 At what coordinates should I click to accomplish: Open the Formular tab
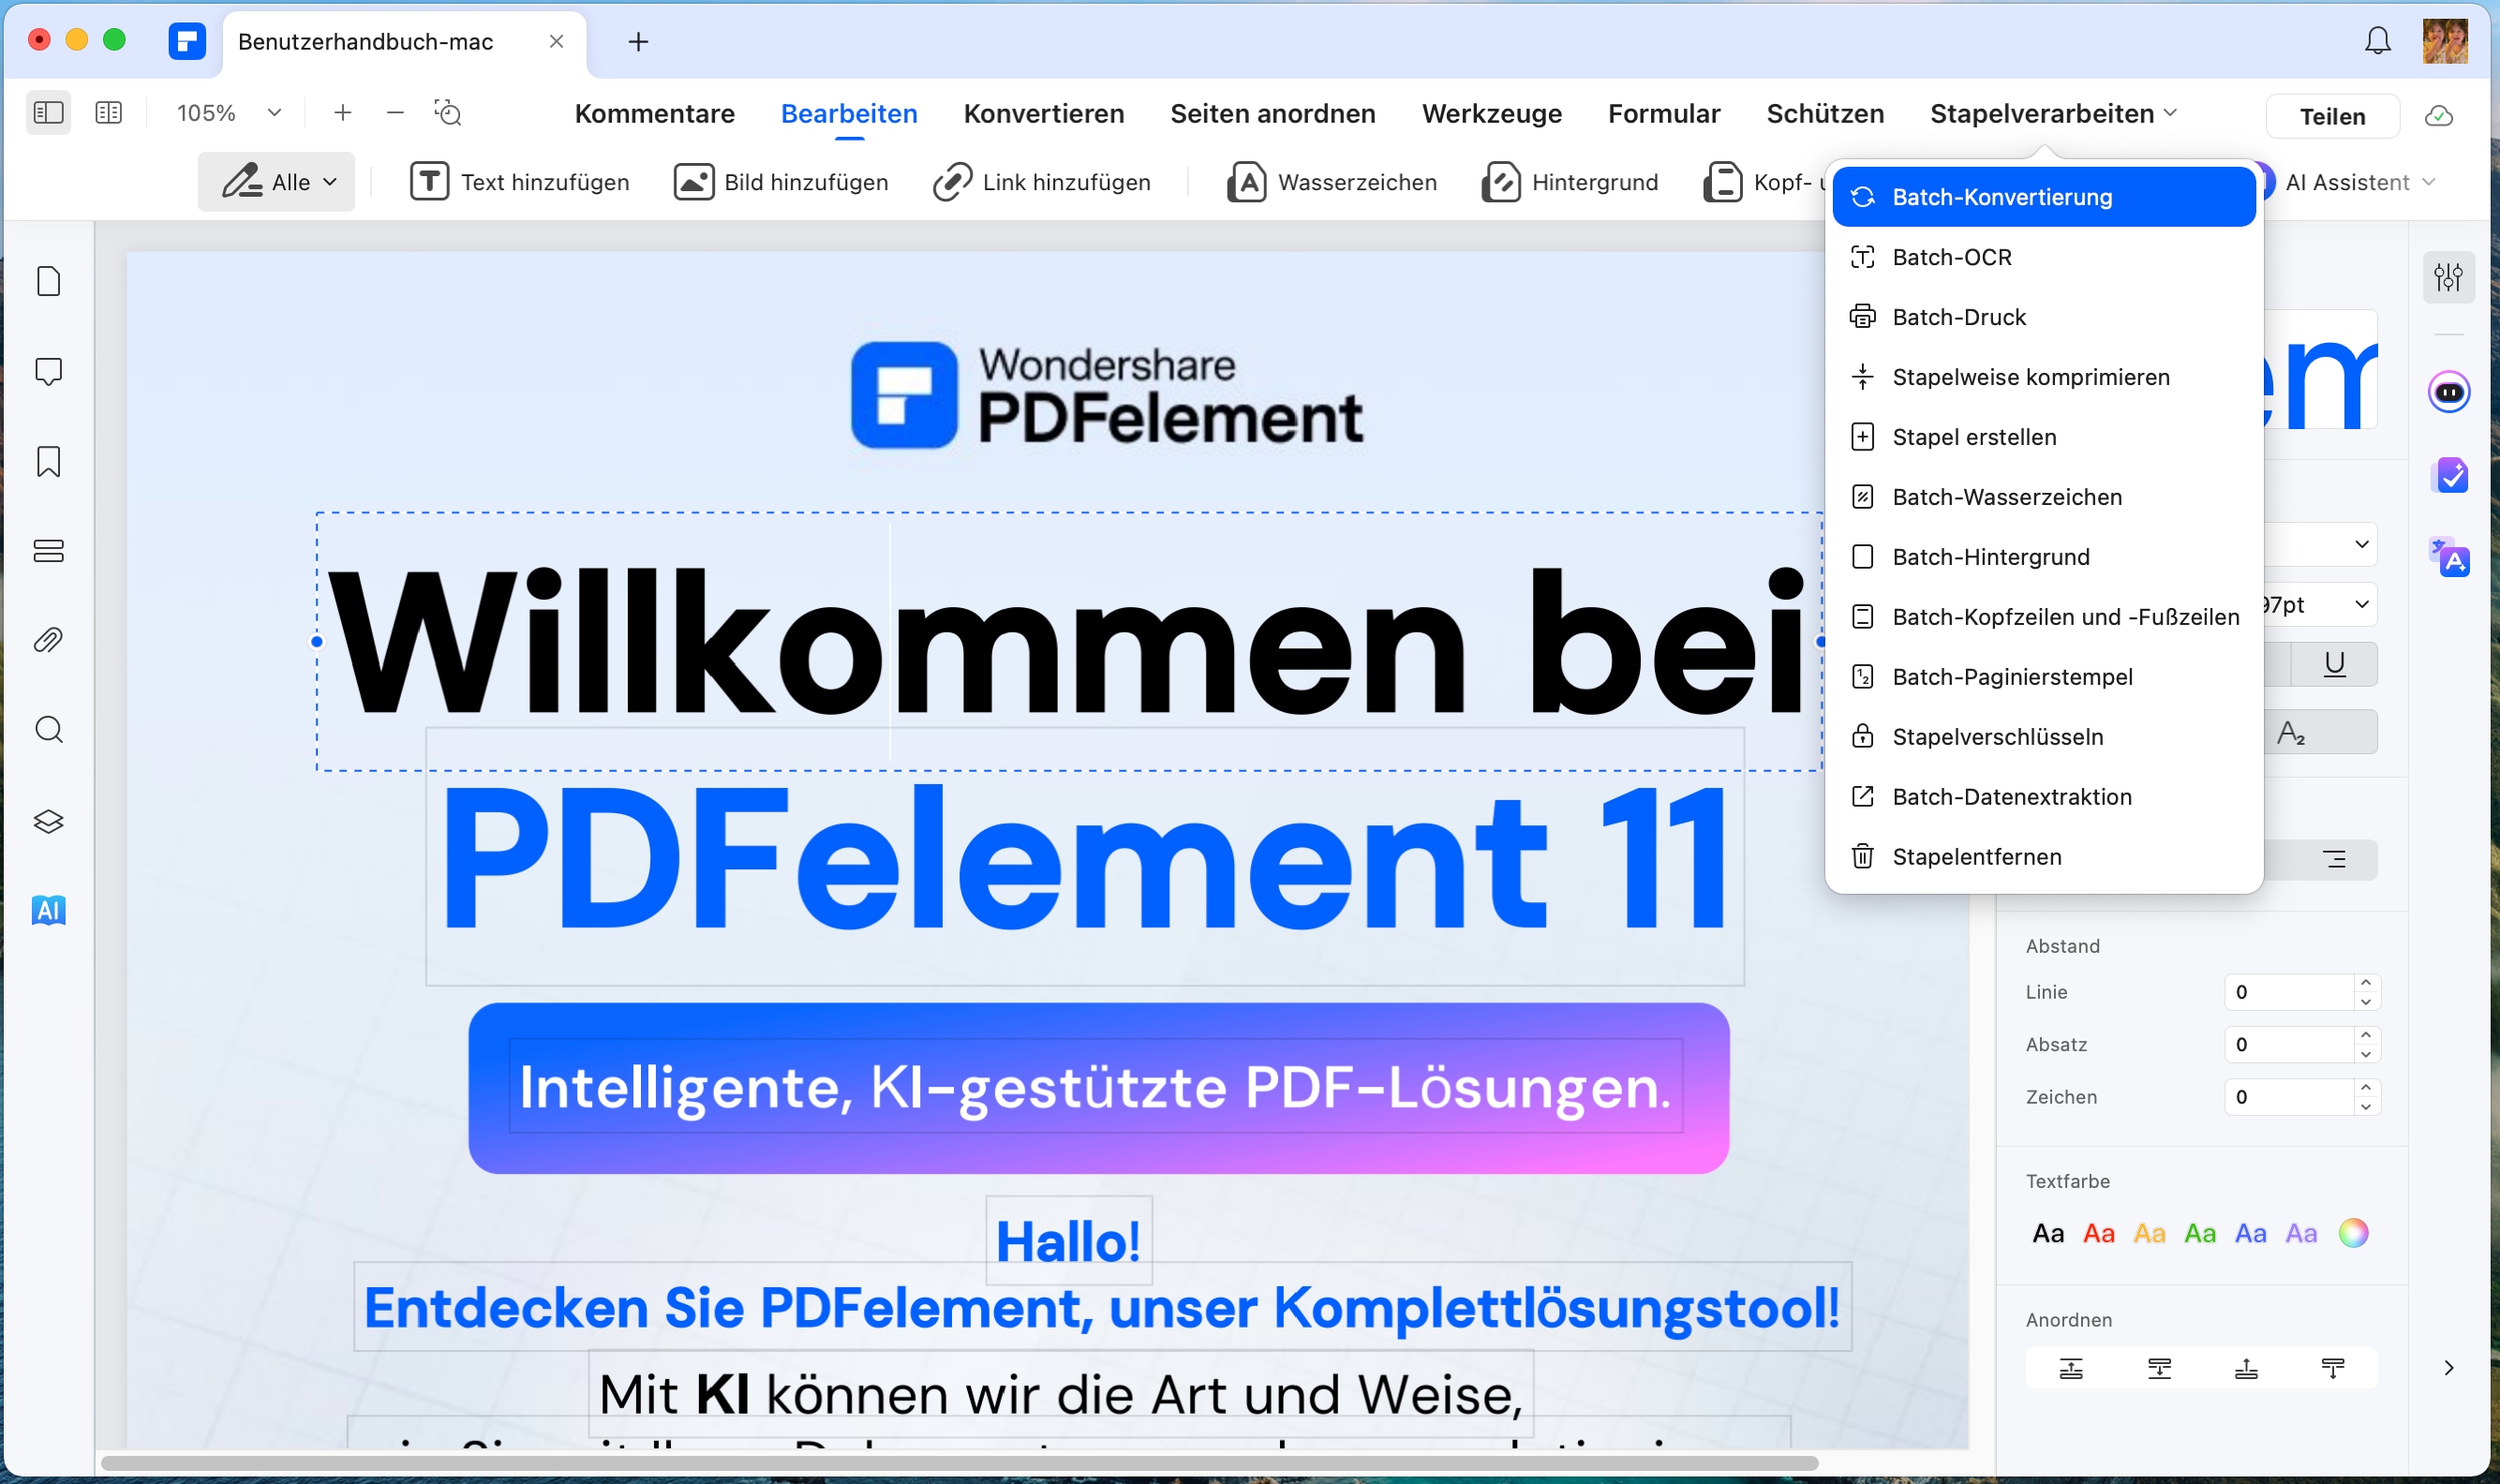click(x=1664, y=113)
